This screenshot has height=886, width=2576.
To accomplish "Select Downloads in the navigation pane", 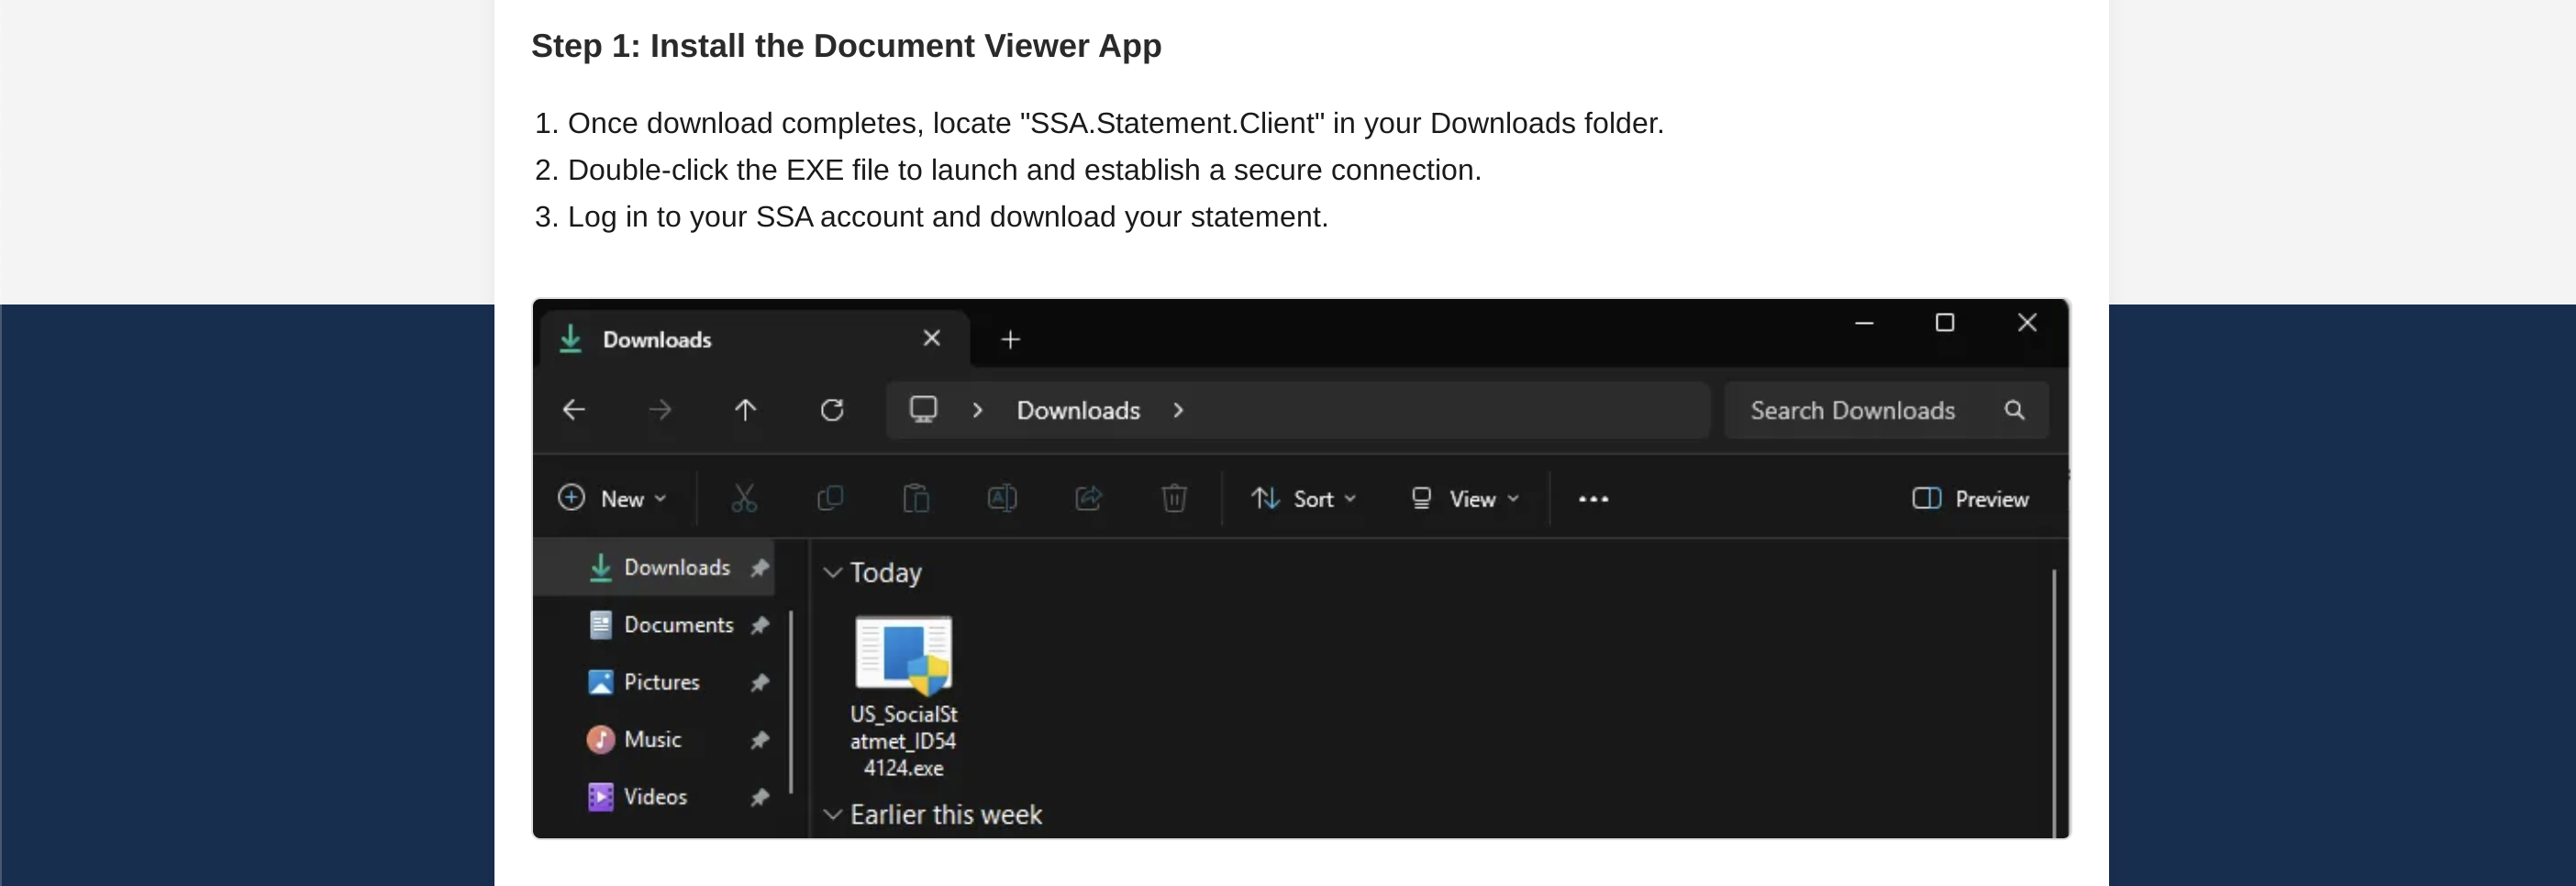I will point(655,567).
